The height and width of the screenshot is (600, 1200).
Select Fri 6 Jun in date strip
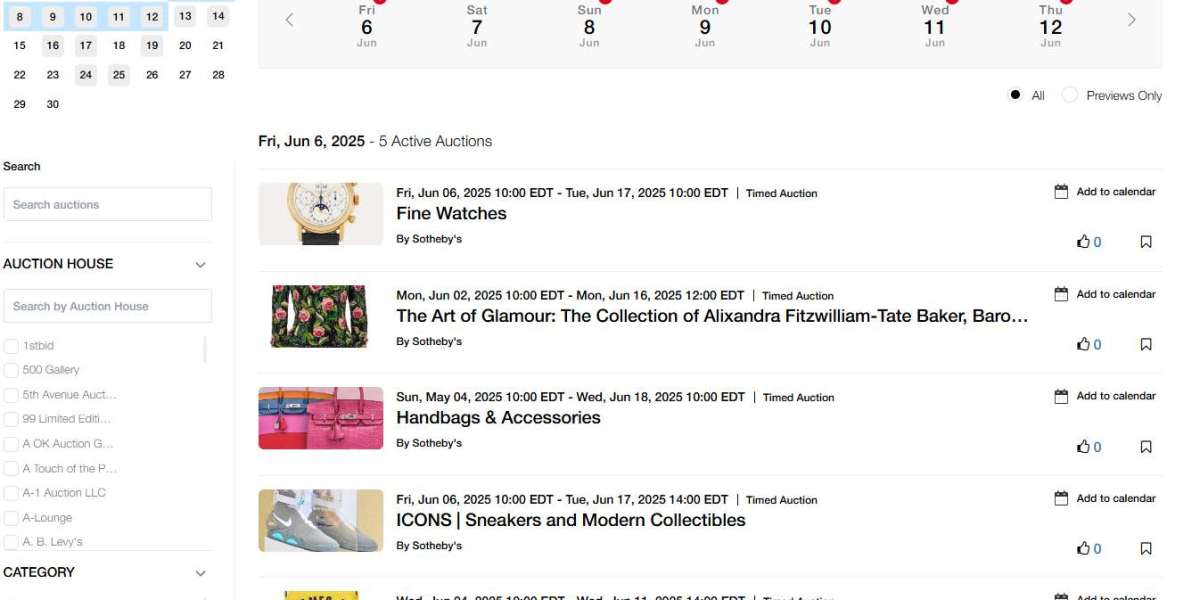click(x=367, y=26)
